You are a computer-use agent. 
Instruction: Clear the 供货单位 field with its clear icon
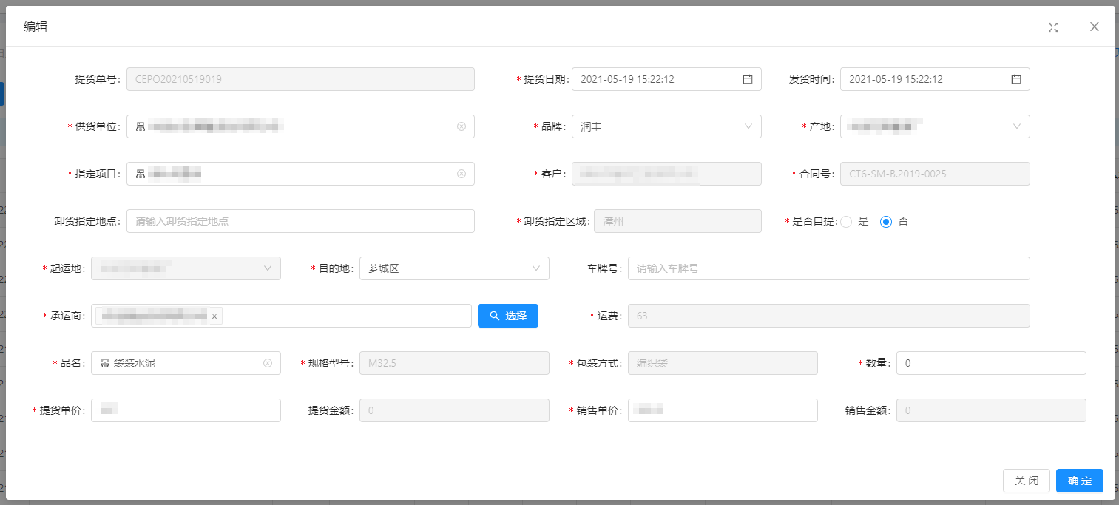[461, 126]
